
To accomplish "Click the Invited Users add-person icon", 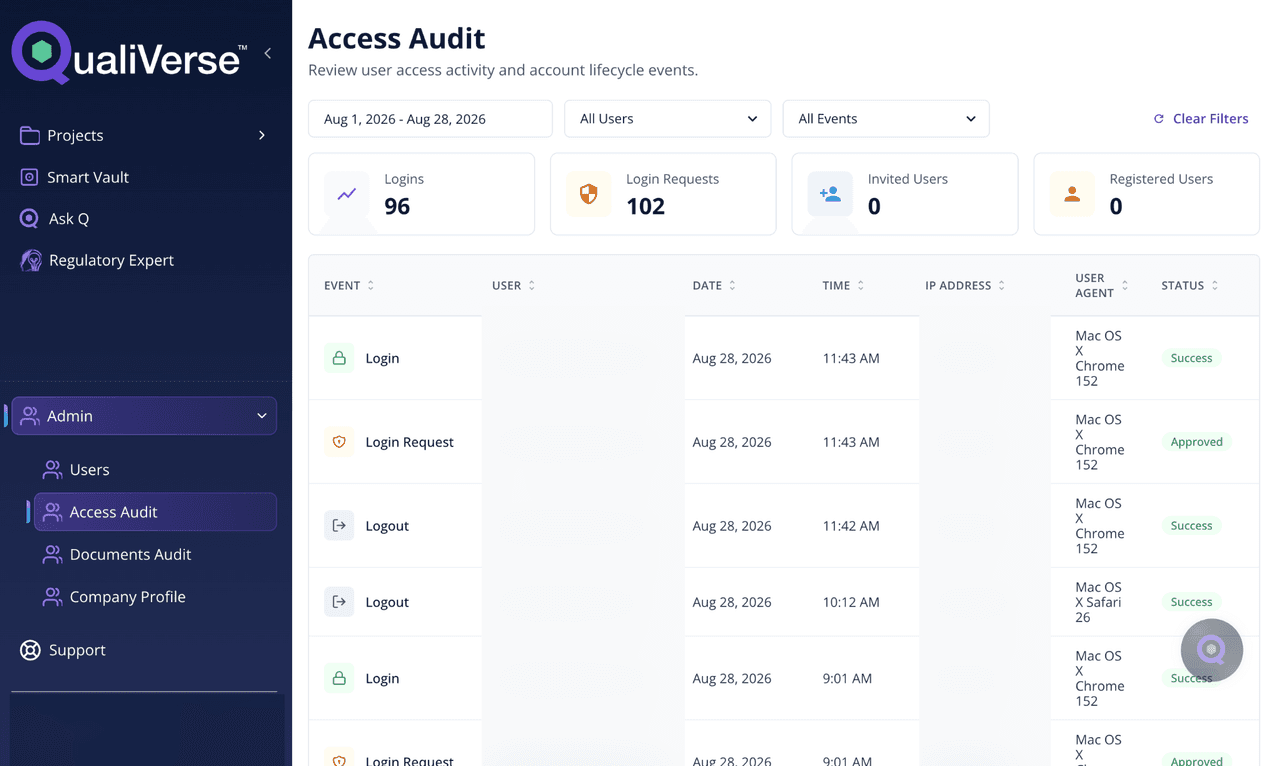I will coord(830,194).
